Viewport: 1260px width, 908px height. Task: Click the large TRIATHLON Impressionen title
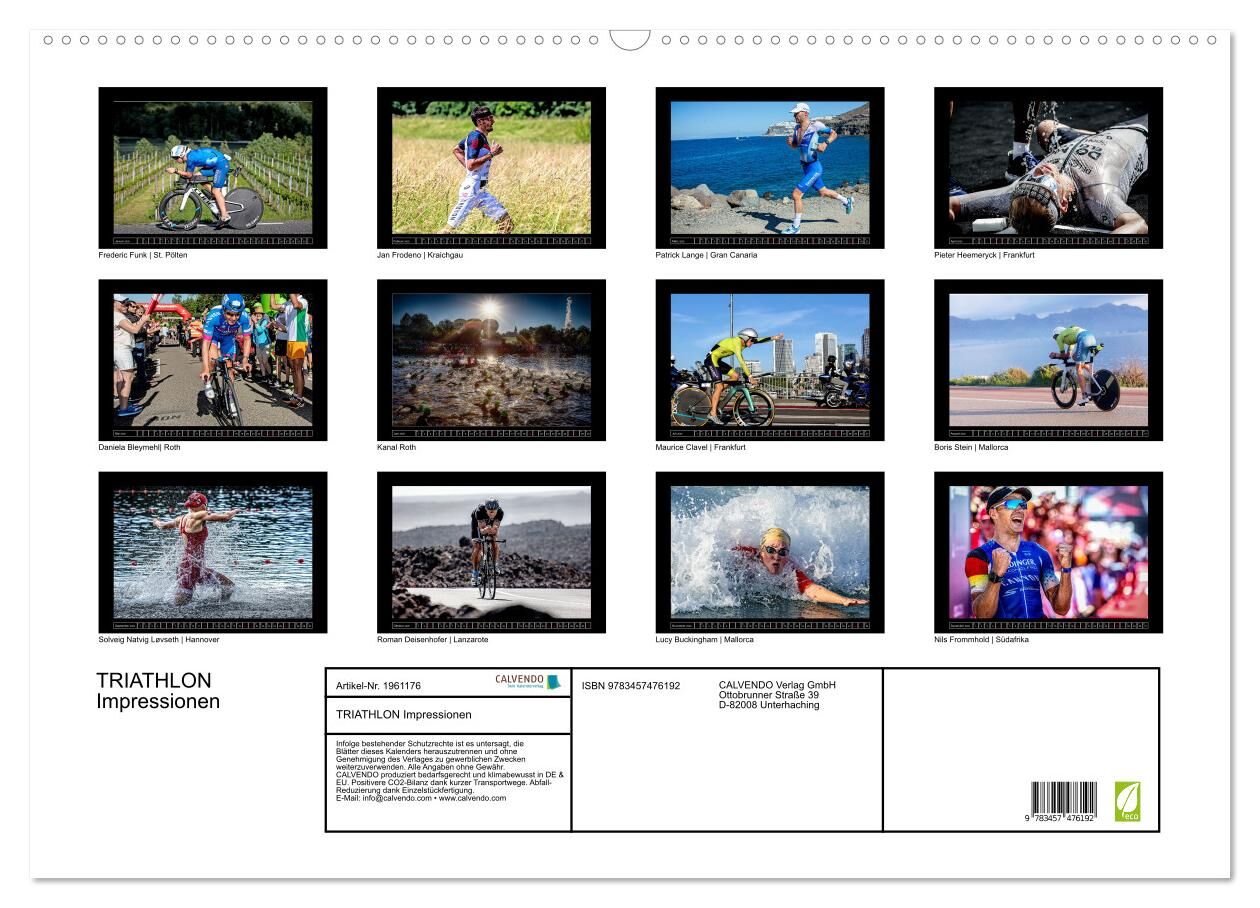[158, 691]
